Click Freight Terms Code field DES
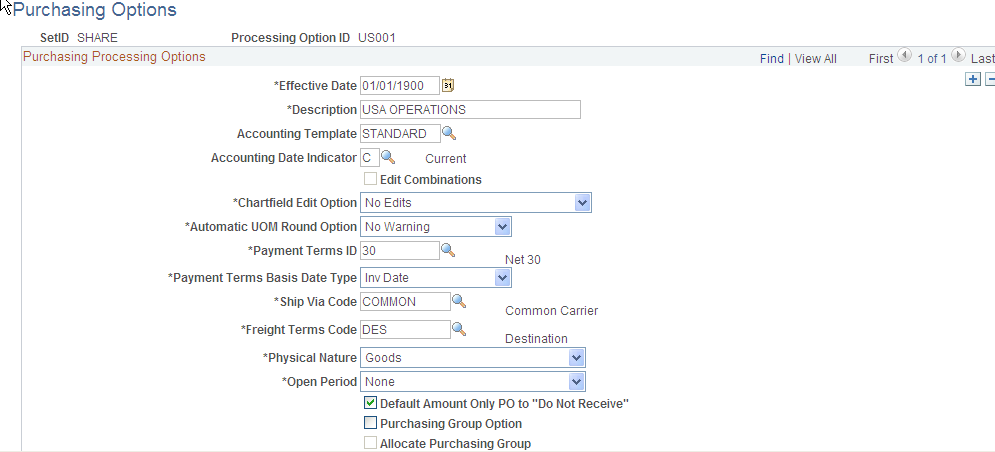The width and height of the screenshot is (995, 452). click(405, 329)
